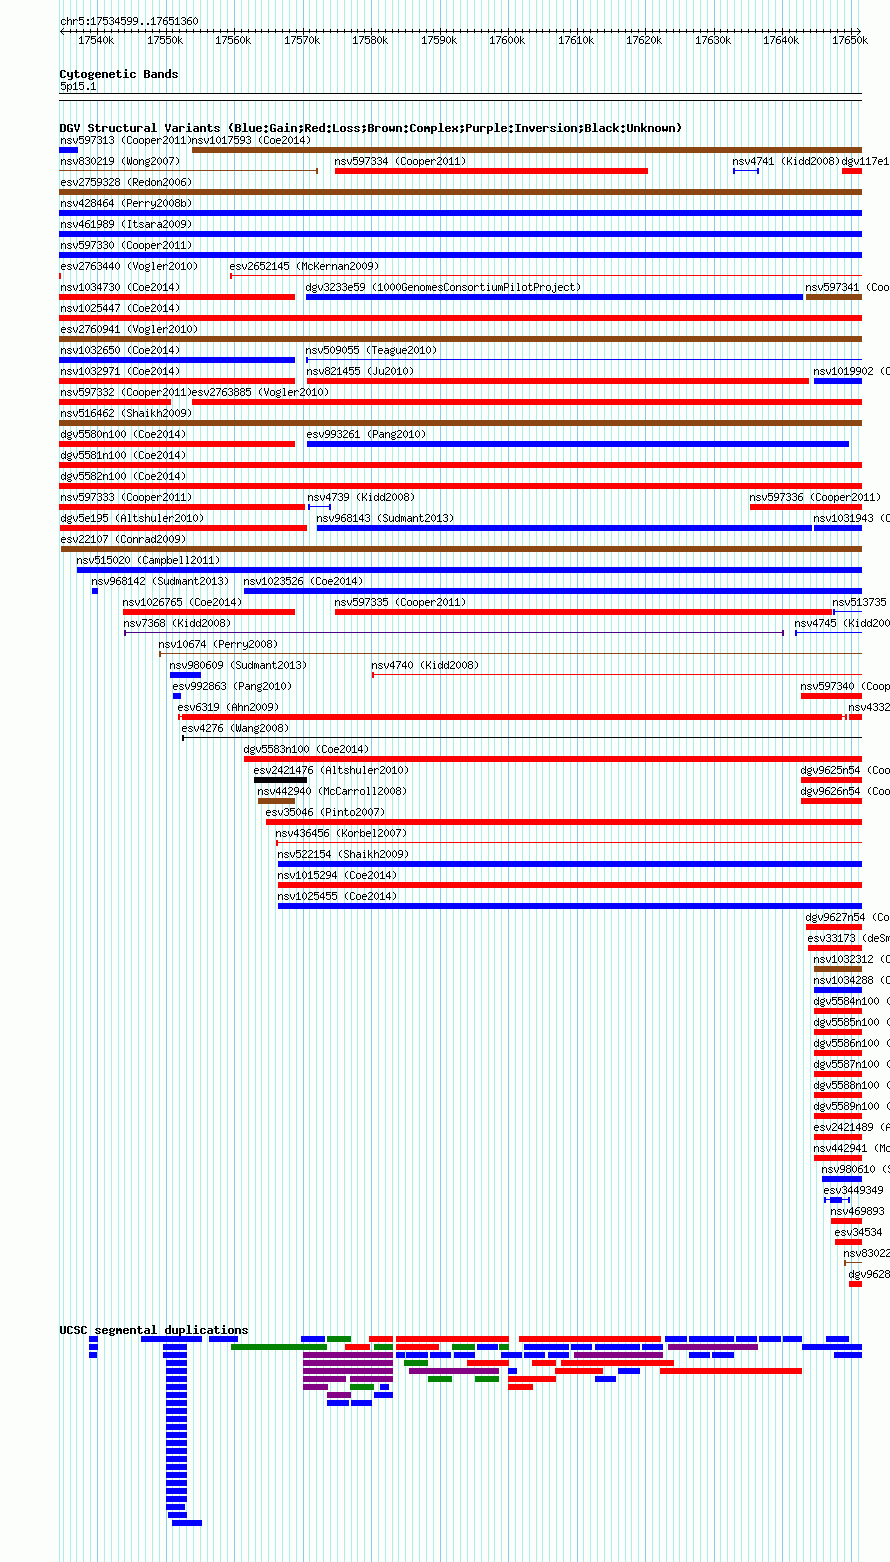The height and width of the screenshot is (1562, 890).
Task: Open nsv509055 (Teague2010) variant
Action: point(584,360)
